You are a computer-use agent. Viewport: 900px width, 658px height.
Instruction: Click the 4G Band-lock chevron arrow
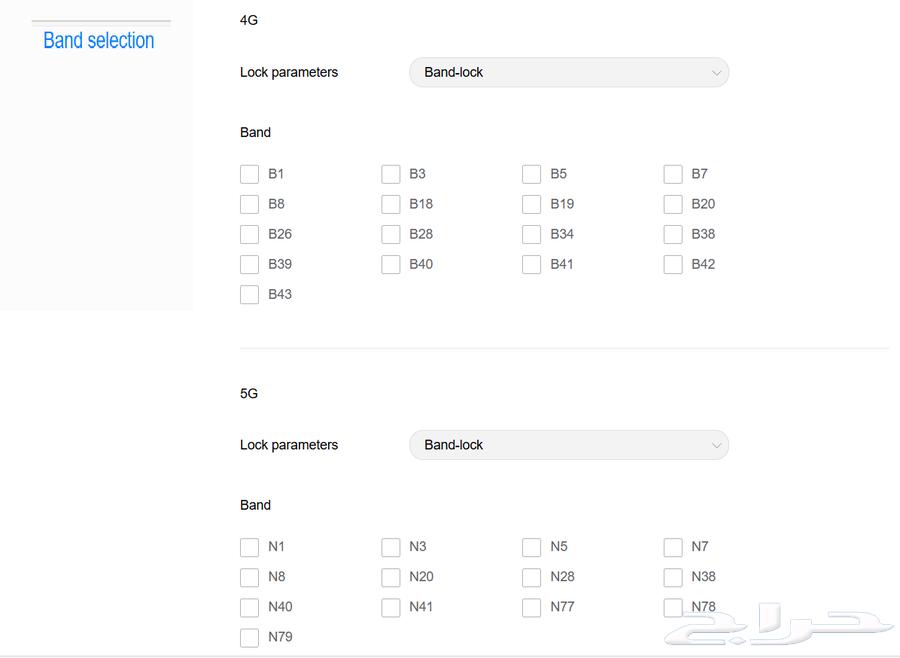[716, 73]
